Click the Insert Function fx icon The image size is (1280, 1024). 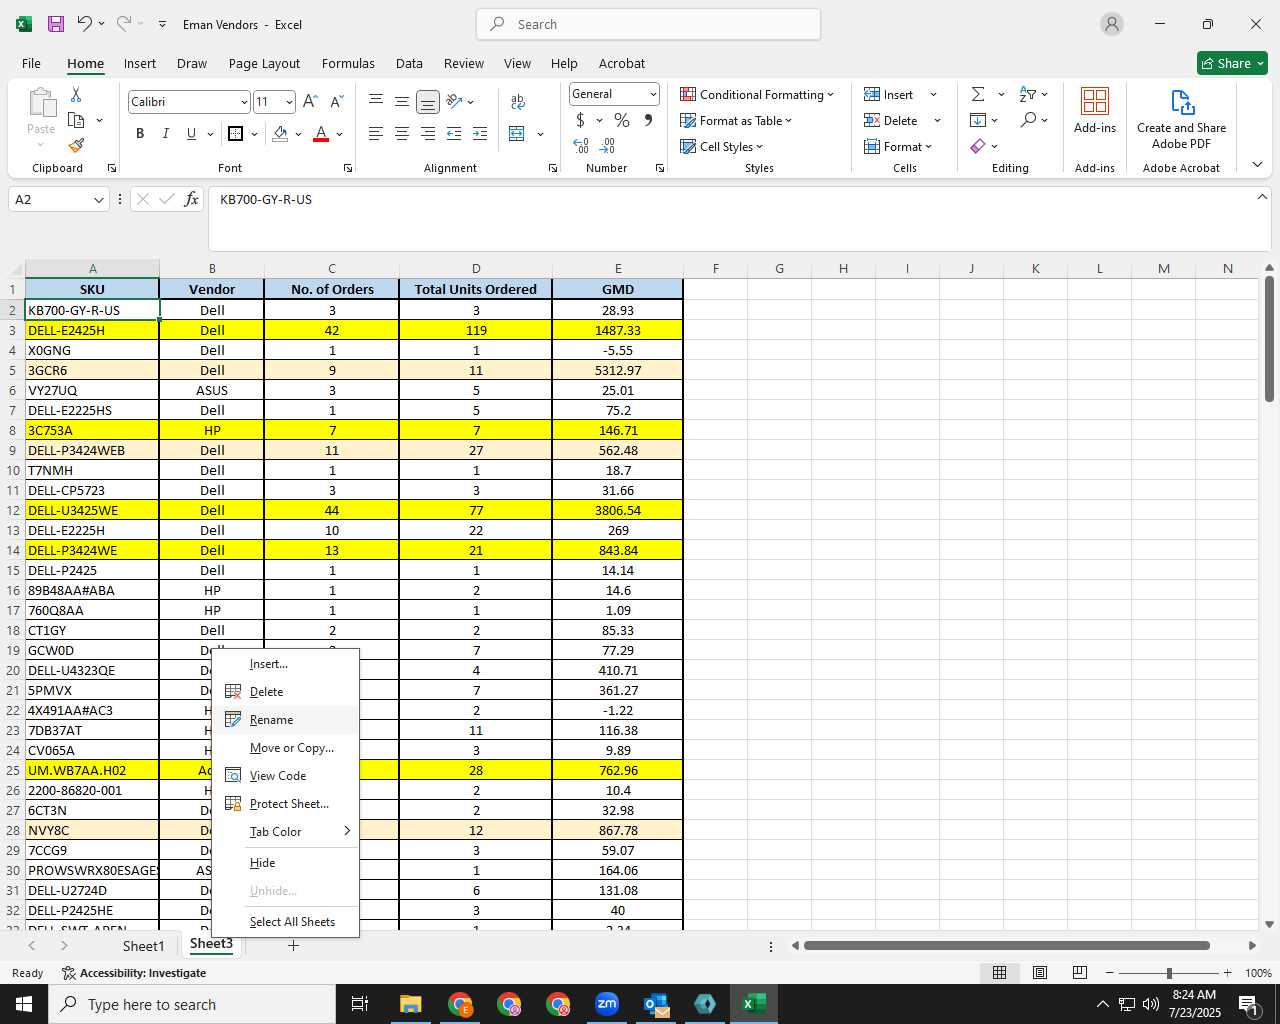pos(192,199)
